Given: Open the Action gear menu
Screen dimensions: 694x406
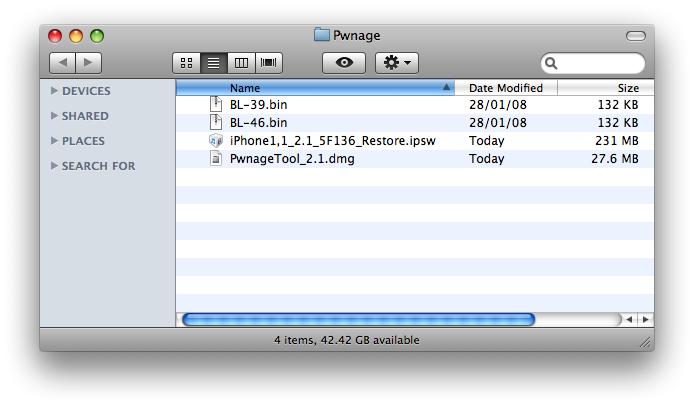Looking at the screenshot, I should pos(397,63).
